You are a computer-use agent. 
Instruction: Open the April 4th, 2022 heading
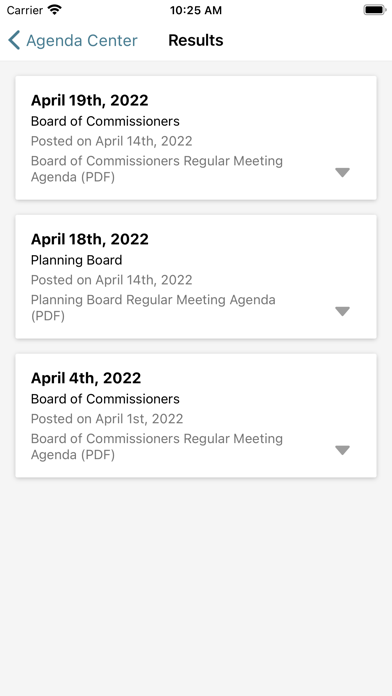coord(86,378)
